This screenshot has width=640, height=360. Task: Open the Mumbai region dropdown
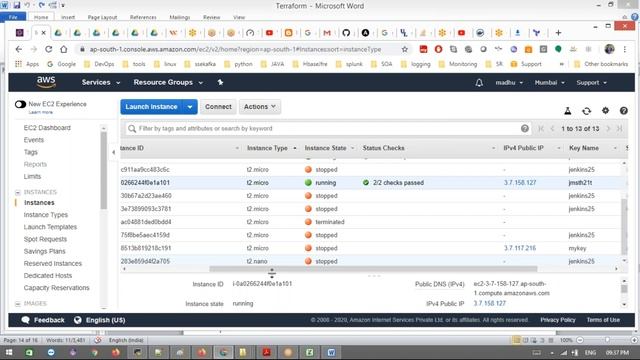[x=549, y=82]
